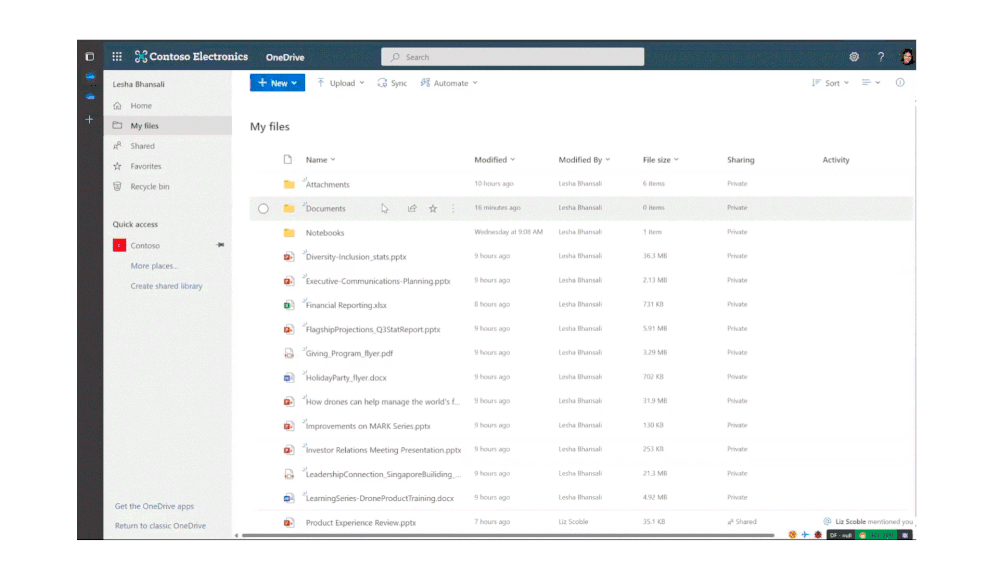The width and height of the screenshot is (999, 562).
Task: Click the plus icon in left rail
Action: pos(90,120)
